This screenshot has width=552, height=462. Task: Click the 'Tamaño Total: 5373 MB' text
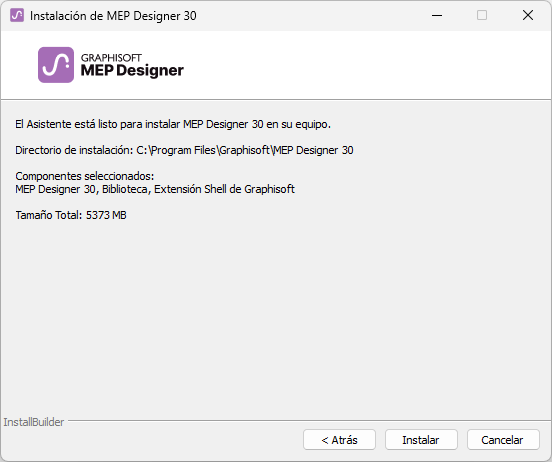pyautogui.click(x=71, y=215)
